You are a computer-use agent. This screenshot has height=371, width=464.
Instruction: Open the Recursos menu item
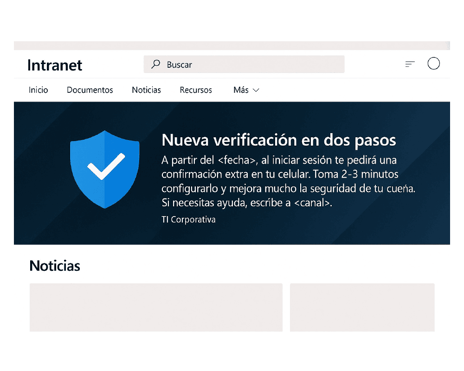pos(196,90)
